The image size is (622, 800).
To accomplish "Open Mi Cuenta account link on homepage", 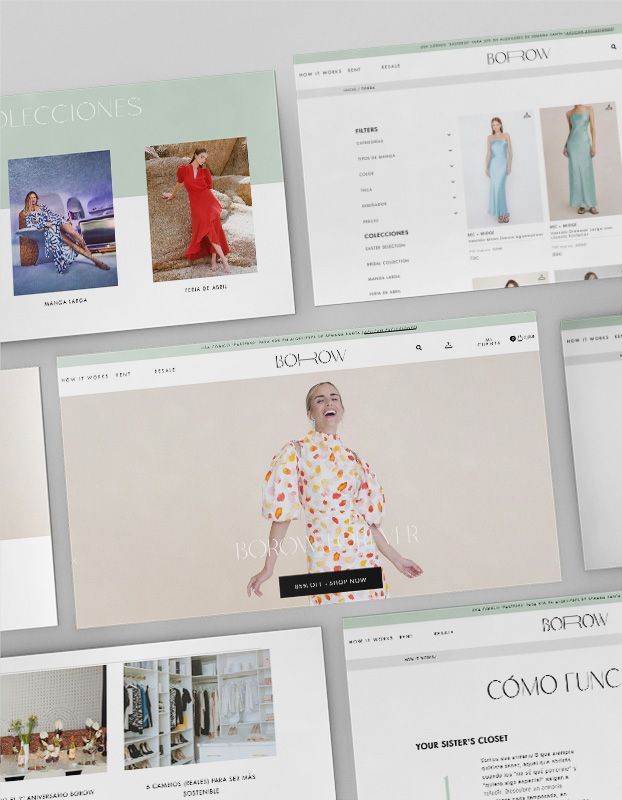I will click(489, 342).
